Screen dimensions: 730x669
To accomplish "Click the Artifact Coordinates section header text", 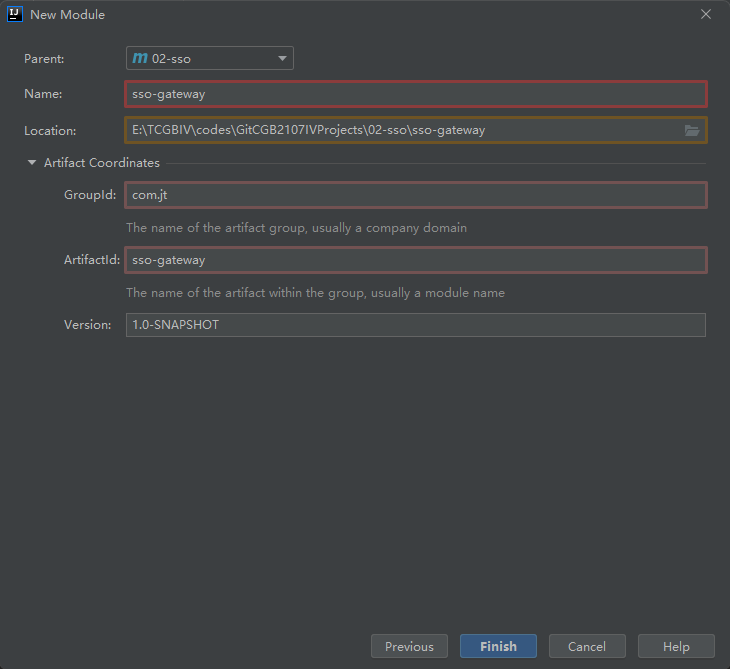I will click(101, 163).
